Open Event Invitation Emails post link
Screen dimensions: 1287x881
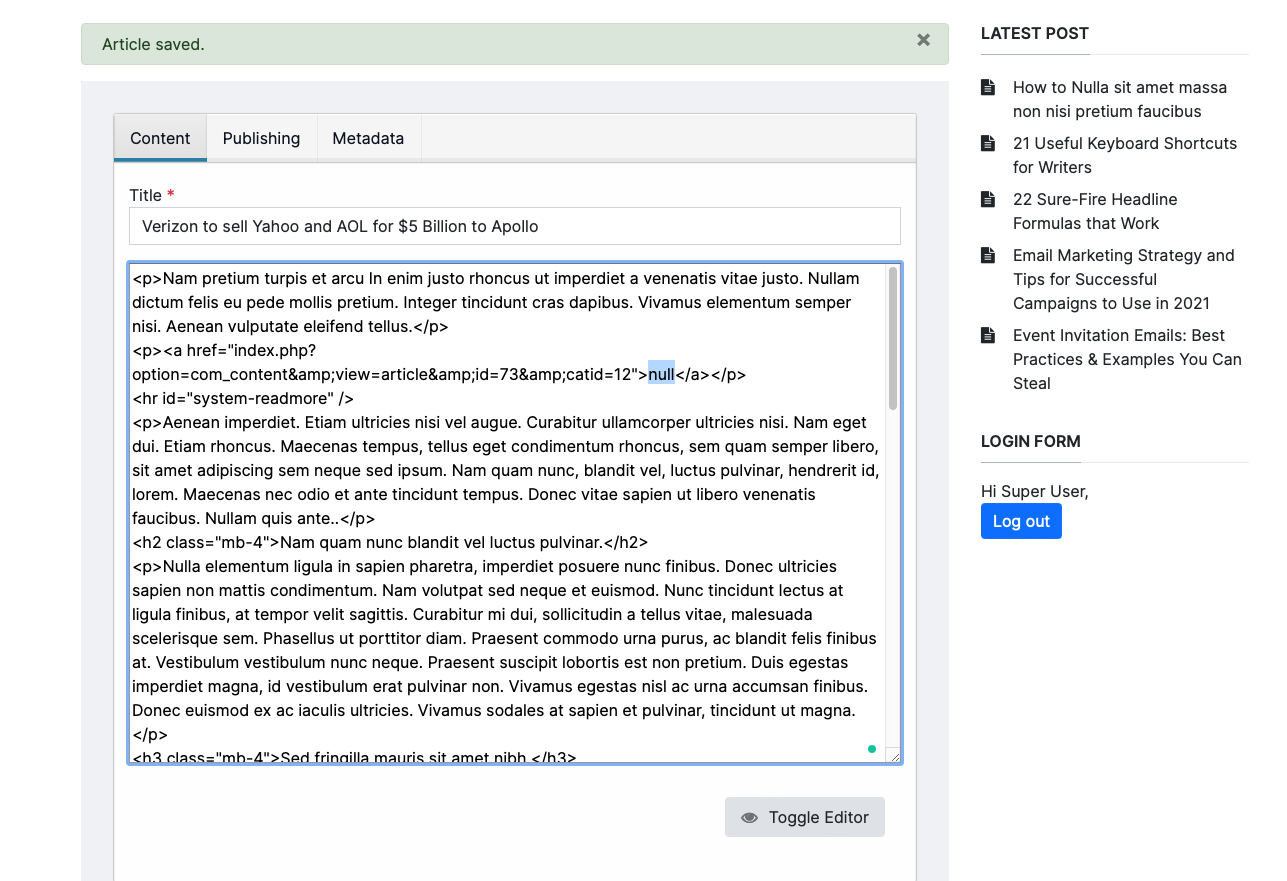[x=1127, y=359]
